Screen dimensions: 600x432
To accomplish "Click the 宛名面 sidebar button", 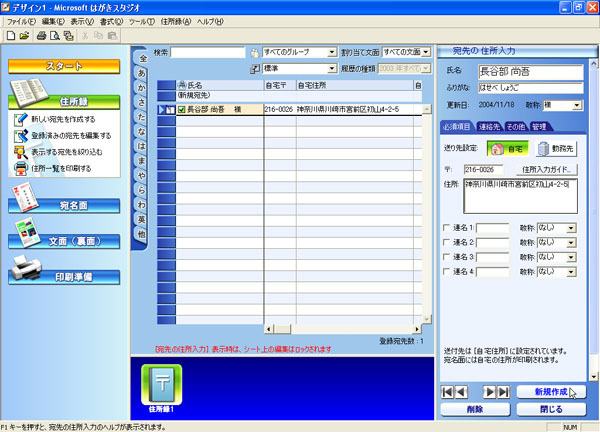I will 64,205.
